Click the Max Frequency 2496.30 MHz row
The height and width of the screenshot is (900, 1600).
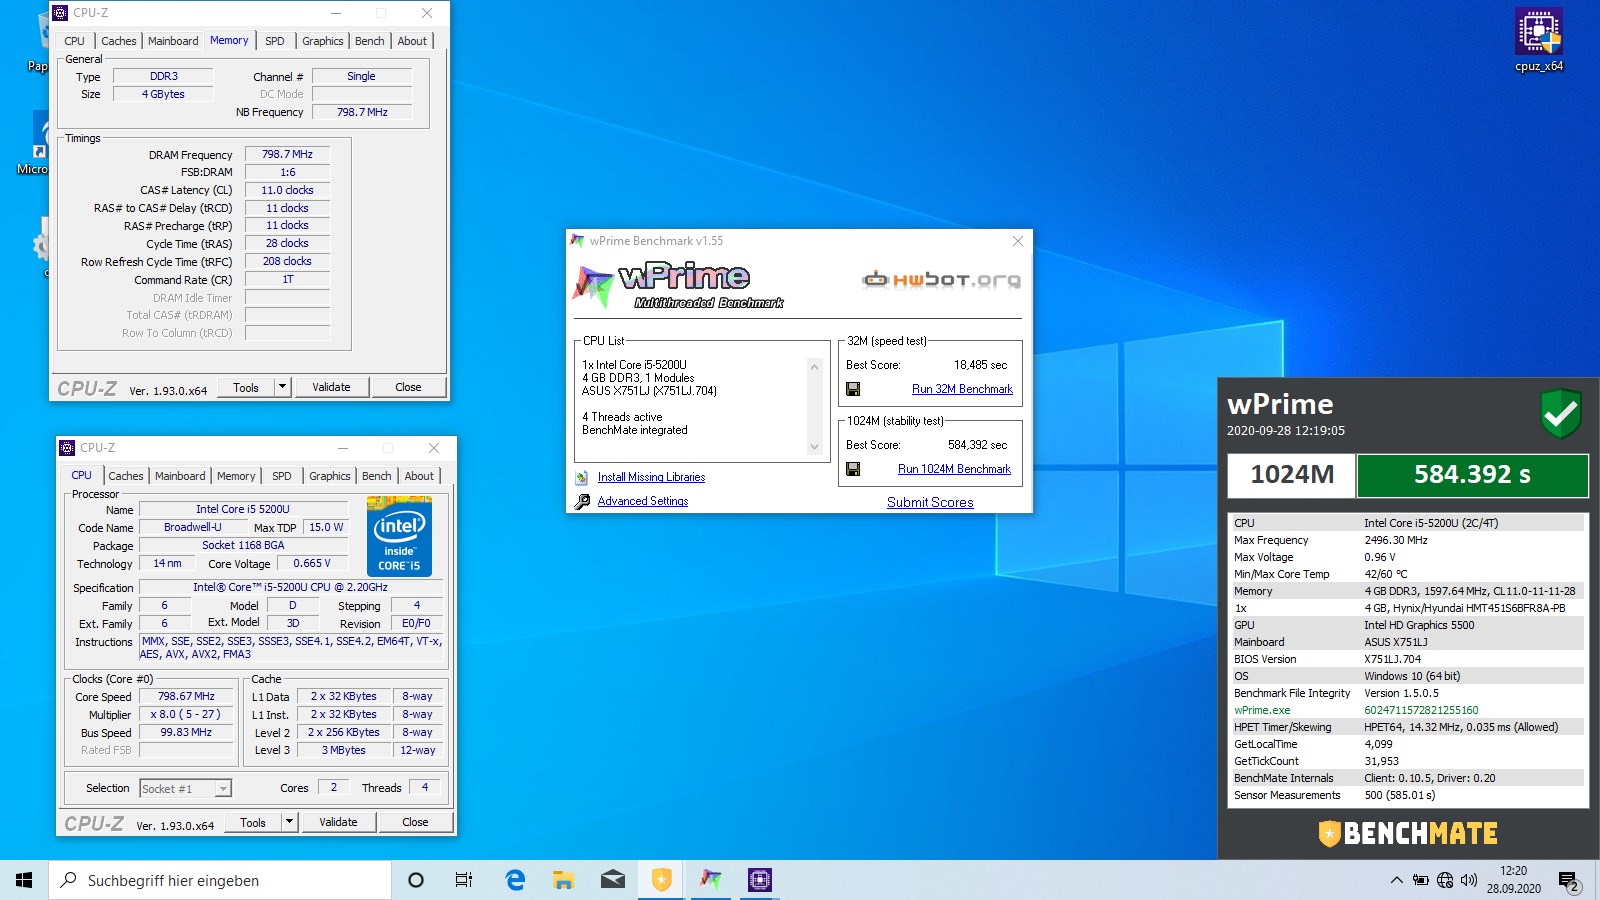1407,540
